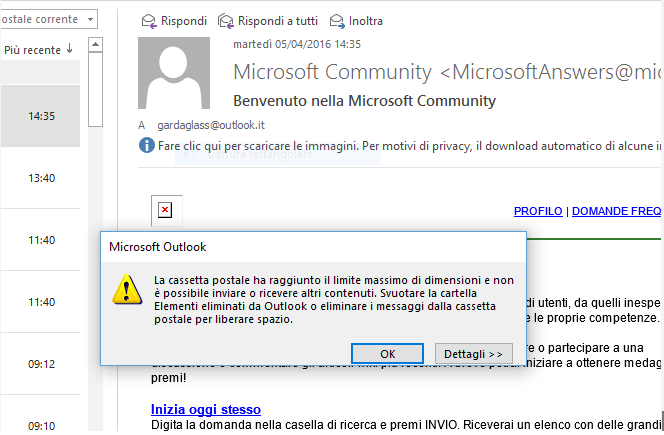Click the Inoltra button label

click(366, 21)
